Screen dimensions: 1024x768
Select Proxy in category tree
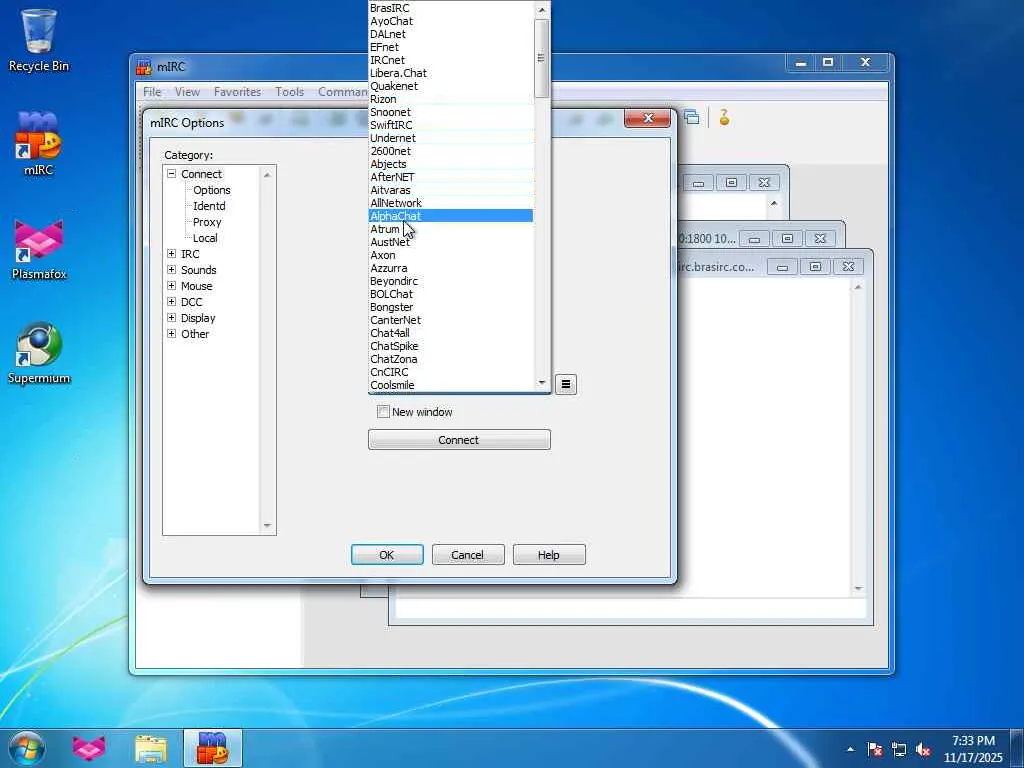207,222
